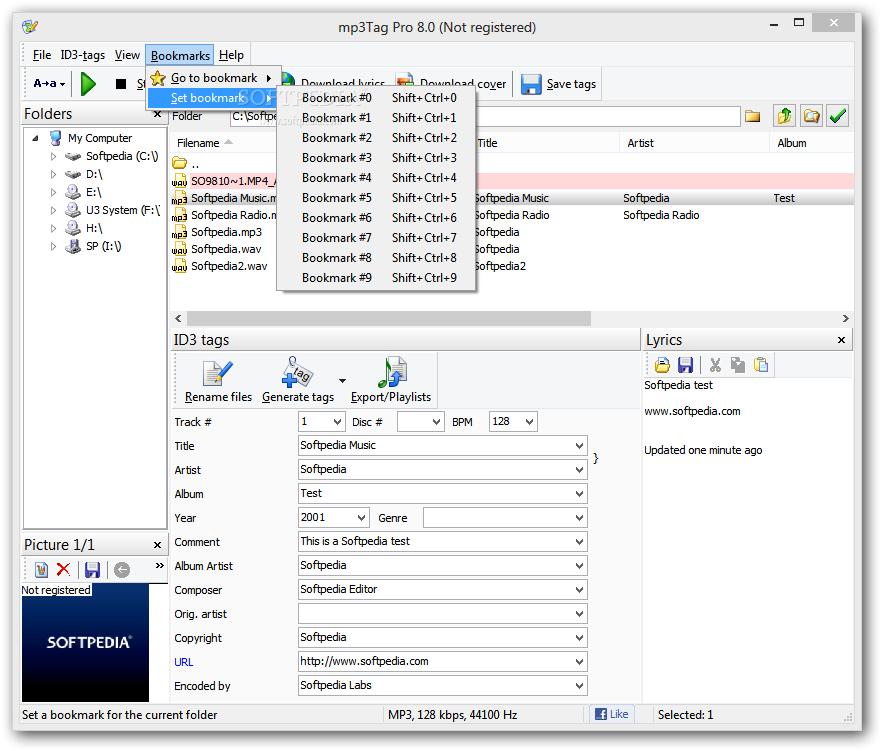Click the Facebook Like button
The width and height of the screenshot is (882, 751).
click(x=611, y=714)
